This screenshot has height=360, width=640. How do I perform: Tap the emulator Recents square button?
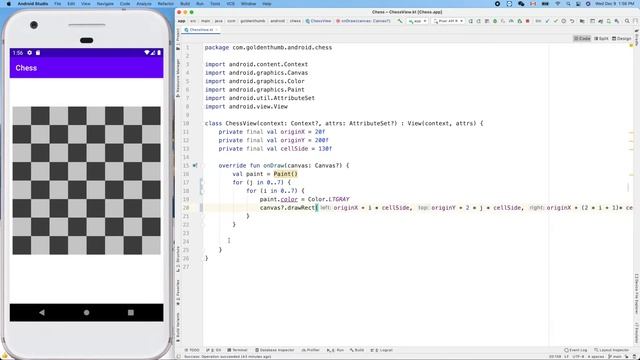tap(131, 312)
